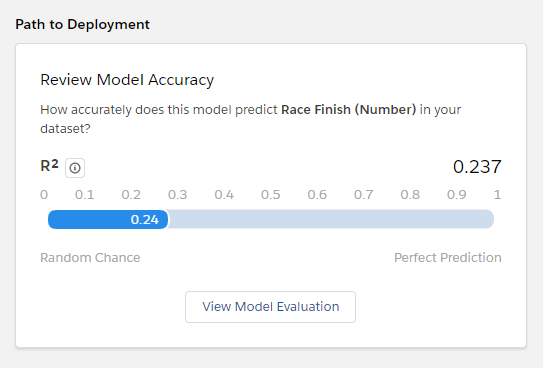This screenshot has height=368, width=543.
Task: Click the bold Race Finish (Number) text
Action: (348, 110)
